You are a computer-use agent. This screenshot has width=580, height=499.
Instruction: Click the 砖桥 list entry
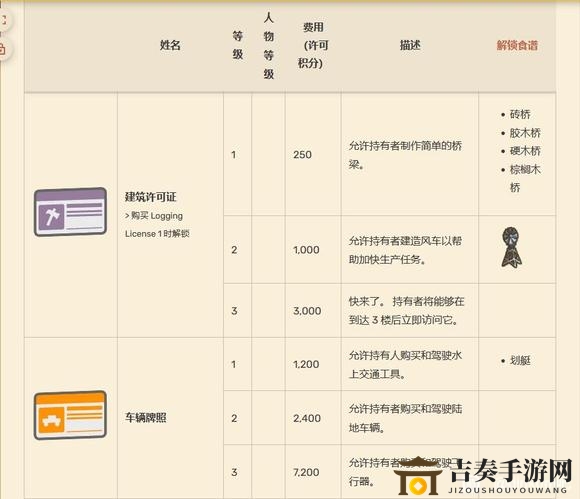[520, 114]
